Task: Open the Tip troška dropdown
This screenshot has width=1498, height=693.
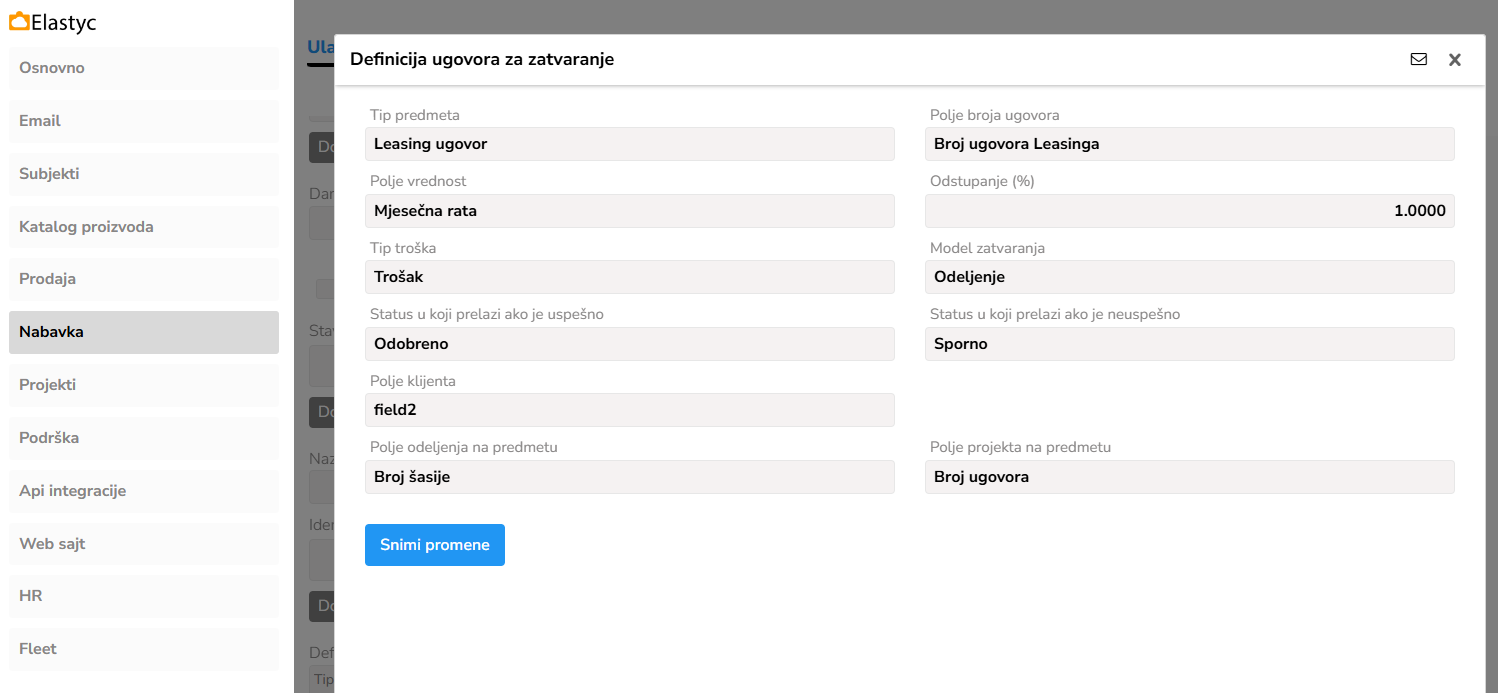Action: (629, 277)
